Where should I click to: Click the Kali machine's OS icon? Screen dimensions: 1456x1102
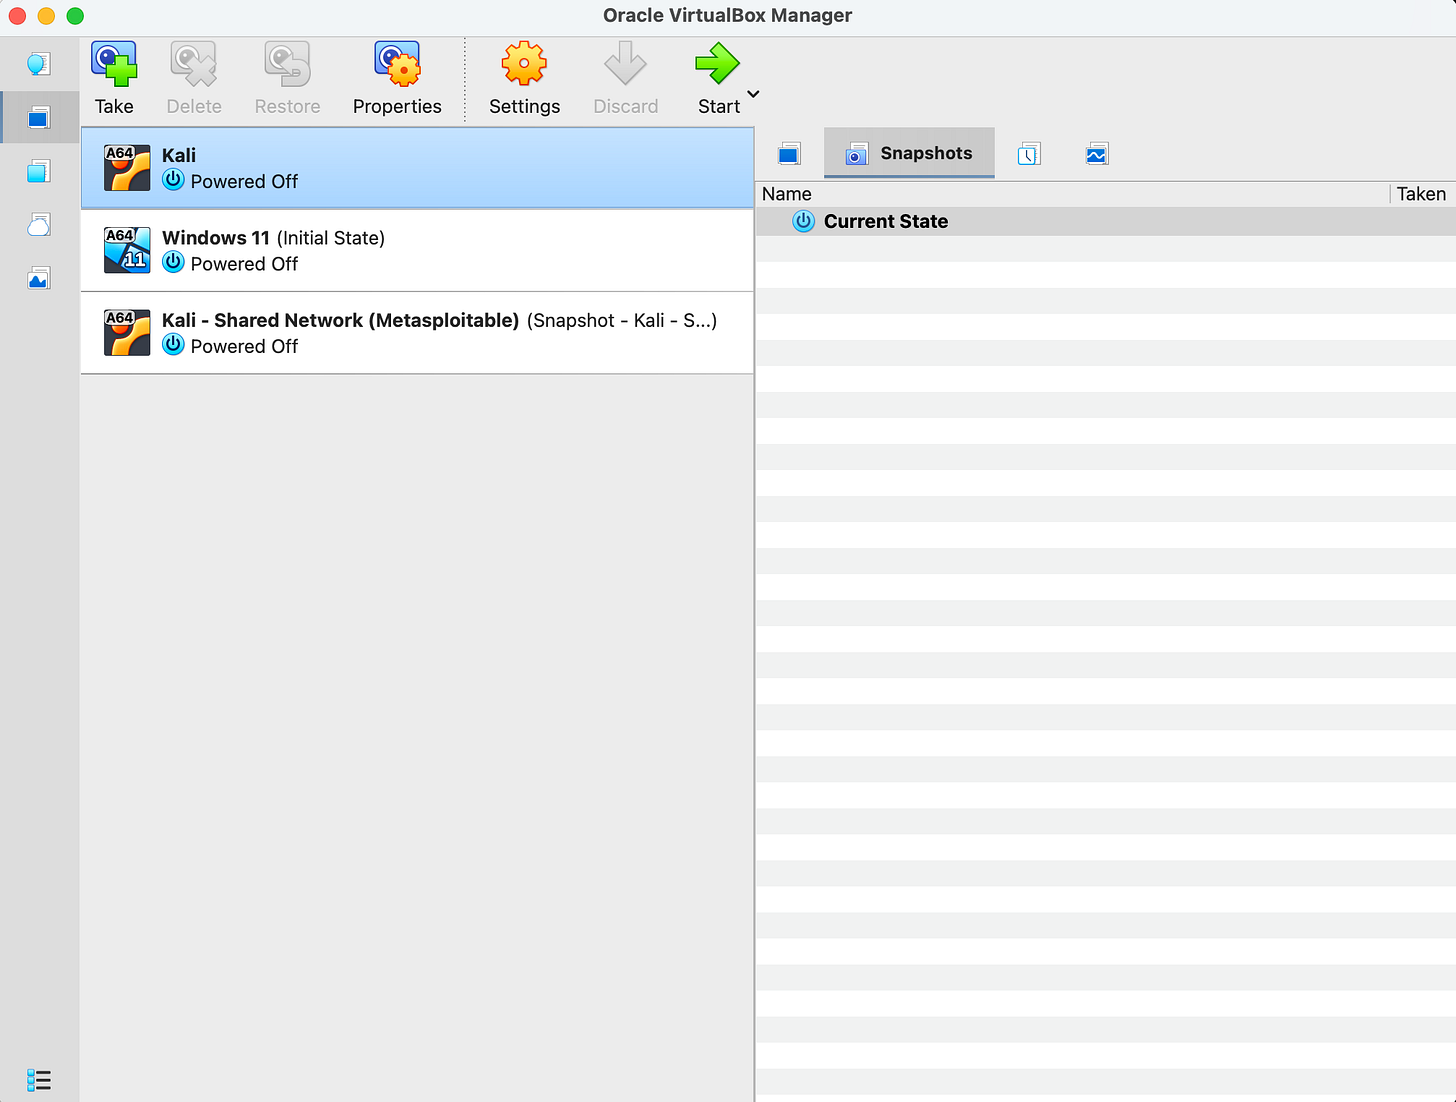(x=127, y=168)
